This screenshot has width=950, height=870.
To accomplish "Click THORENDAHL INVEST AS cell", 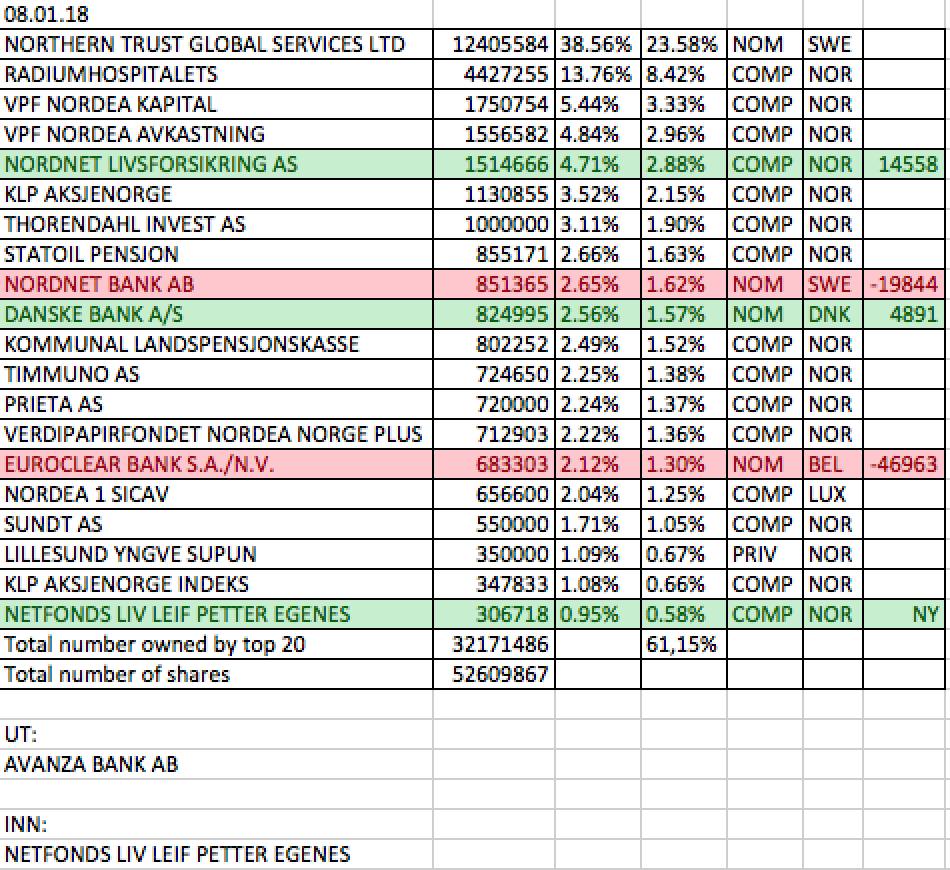I will [216, 224].
